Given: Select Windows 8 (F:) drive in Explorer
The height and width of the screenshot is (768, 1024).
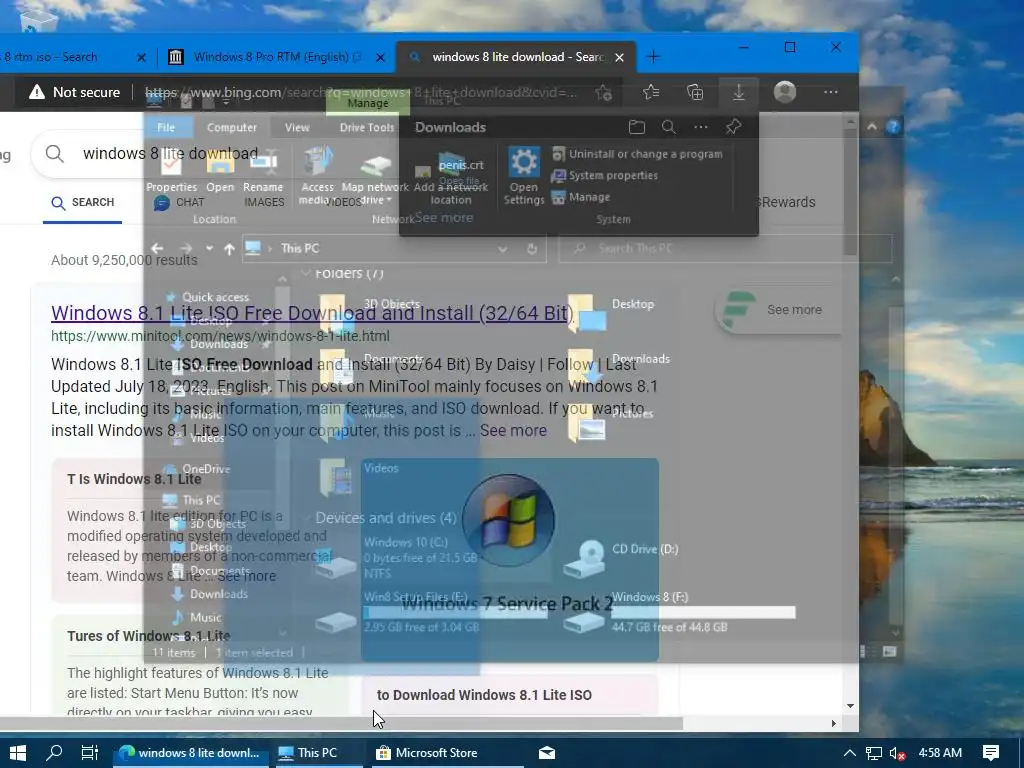Looking at the screenshot, I should (x=679, y=612).
